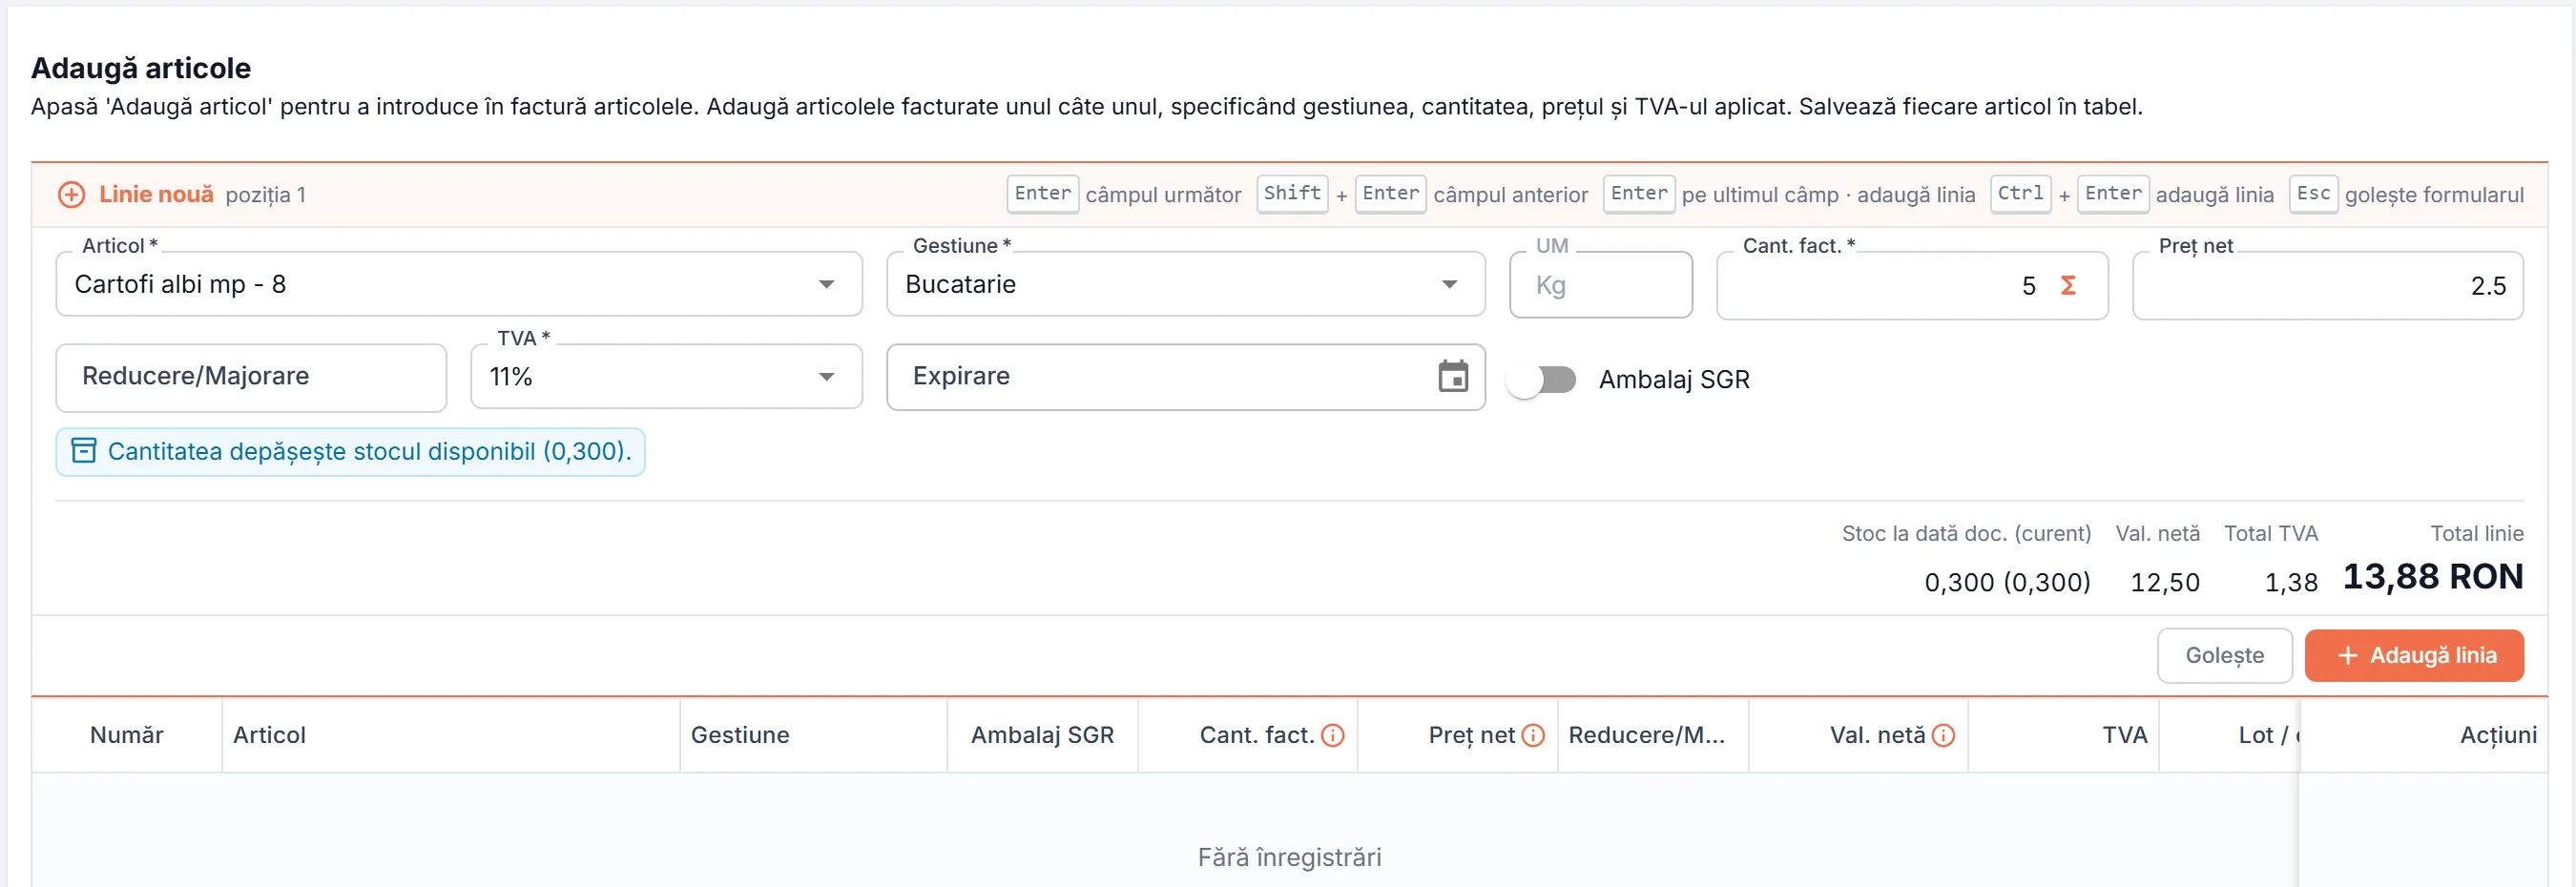Click the Adaugă linia button
2576x887 pixels.
(2414, 655)
